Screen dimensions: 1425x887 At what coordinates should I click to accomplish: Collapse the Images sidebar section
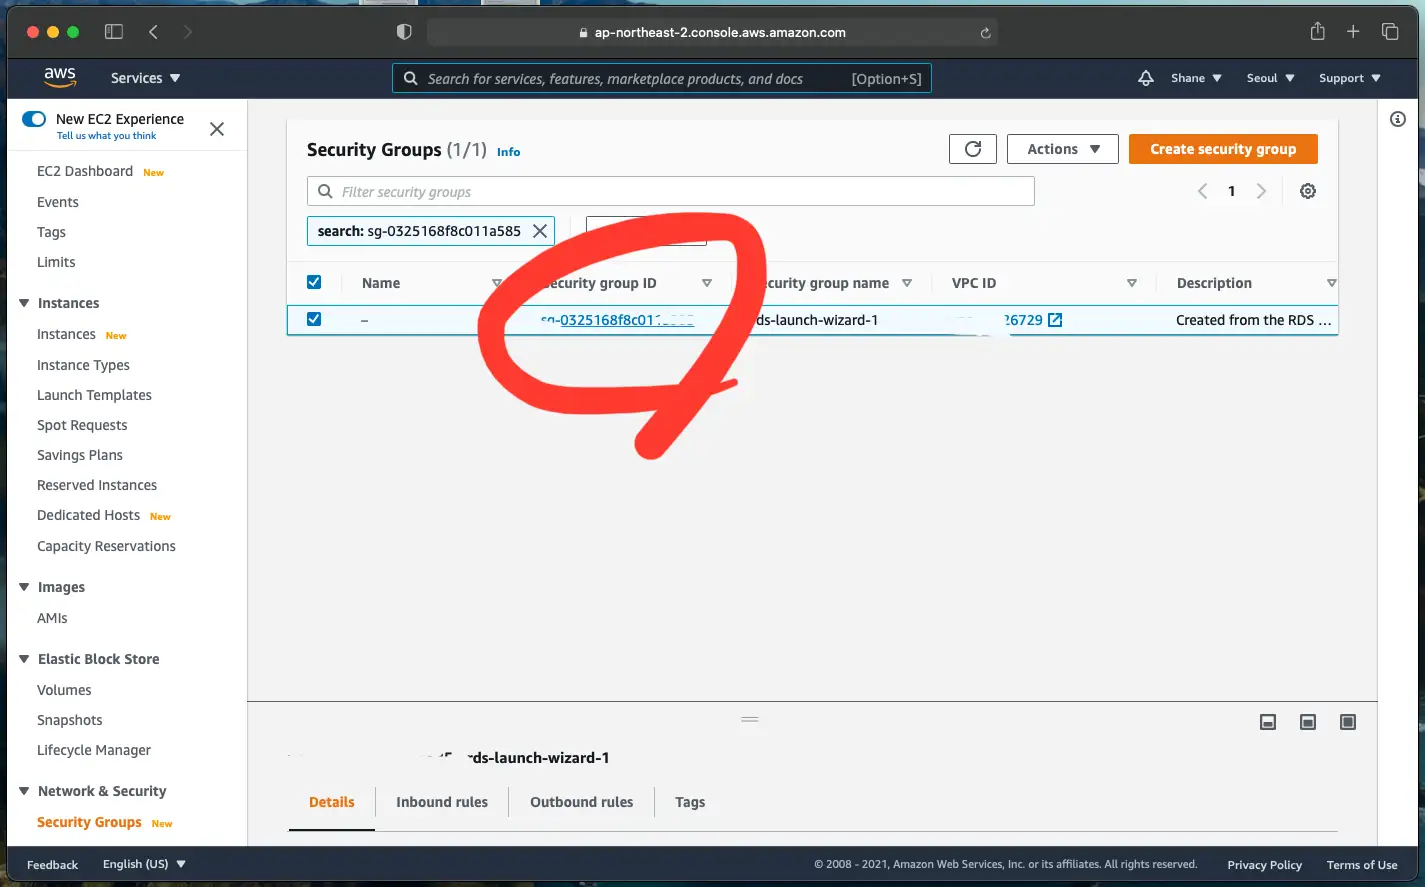coord(24,587)
